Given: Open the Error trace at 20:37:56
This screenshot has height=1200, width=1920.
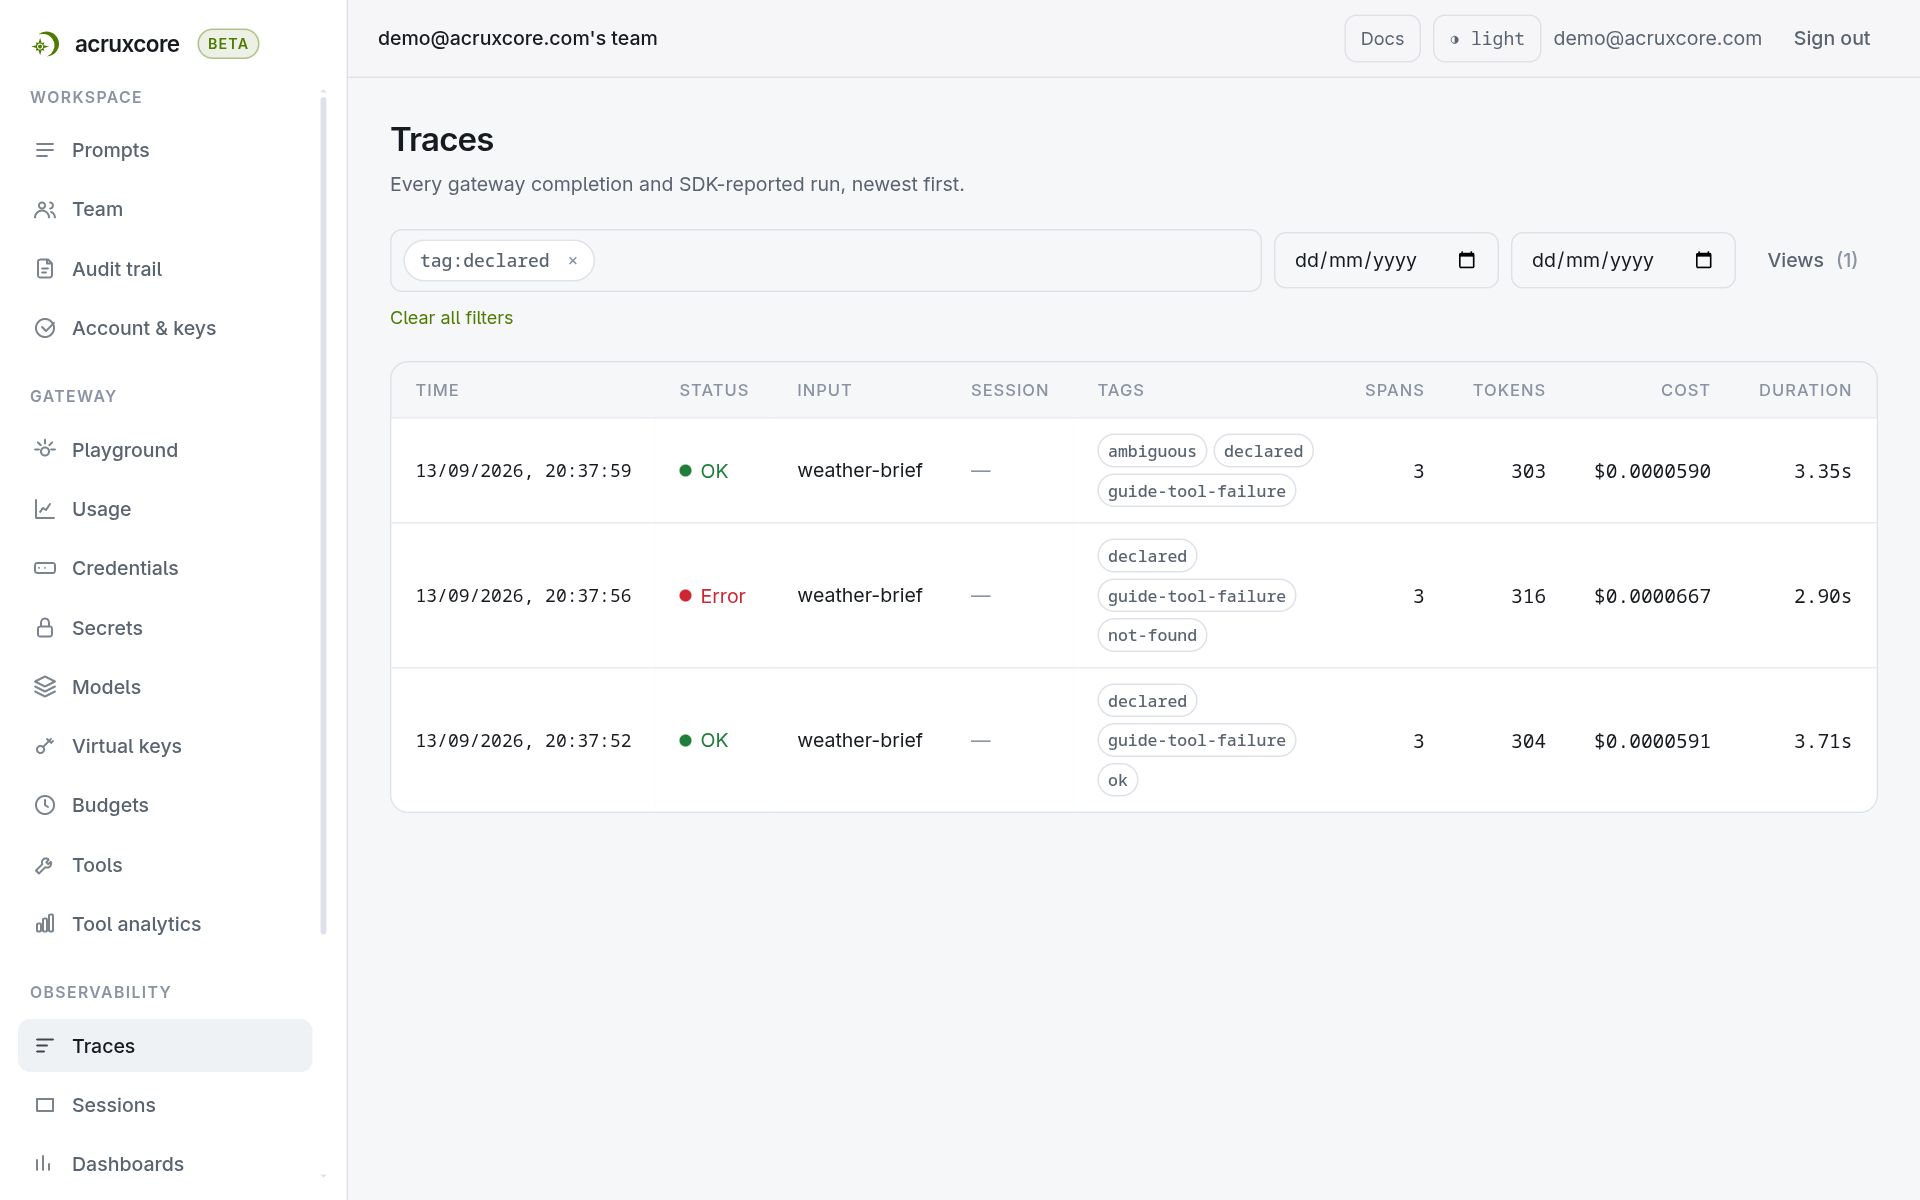Looking at the screenshot, I should 1133,596.
